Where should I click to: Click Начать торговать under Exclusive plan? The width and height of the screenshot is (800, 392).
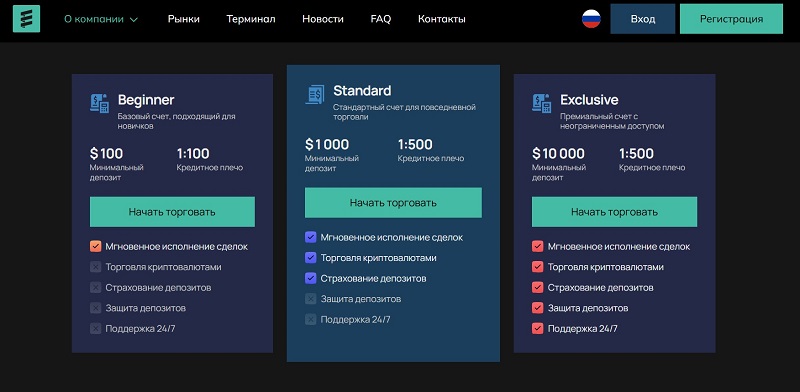tap(614, 212)
